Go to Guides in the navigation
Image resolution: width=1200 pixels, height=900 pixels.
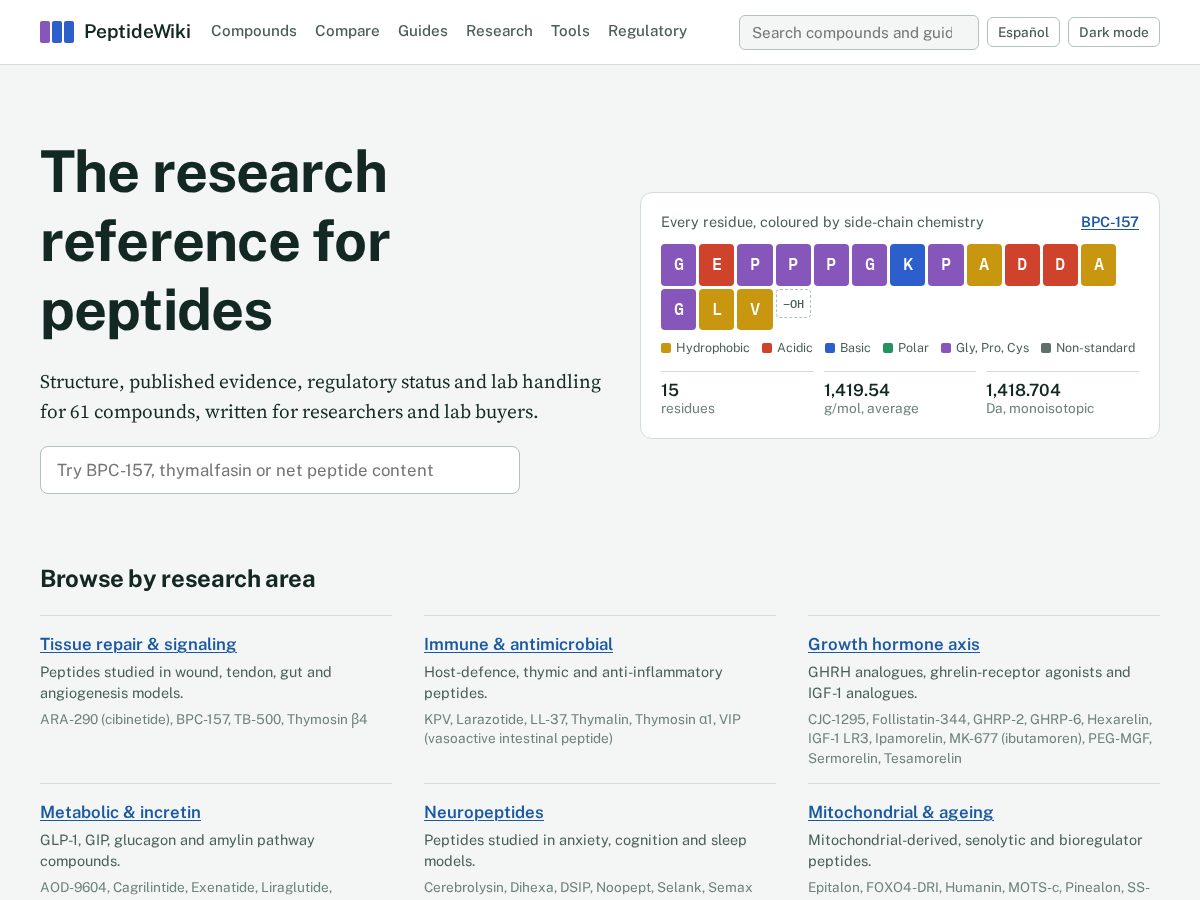[423, 31]
